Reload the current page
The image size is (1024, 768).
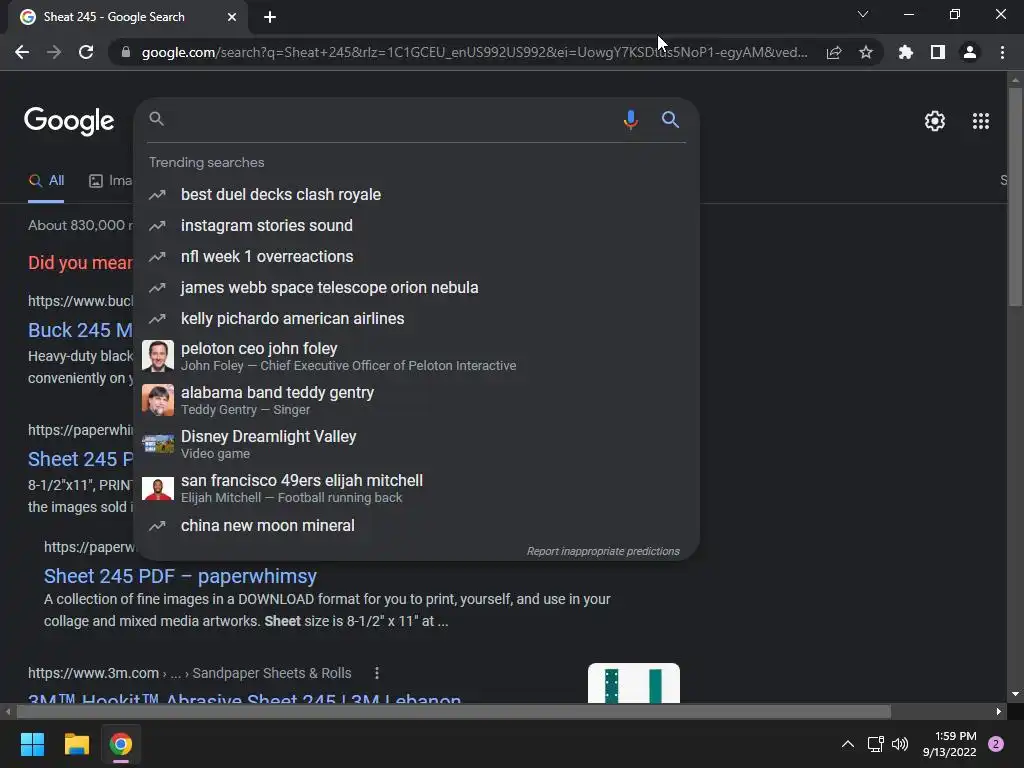pos(86,52)
